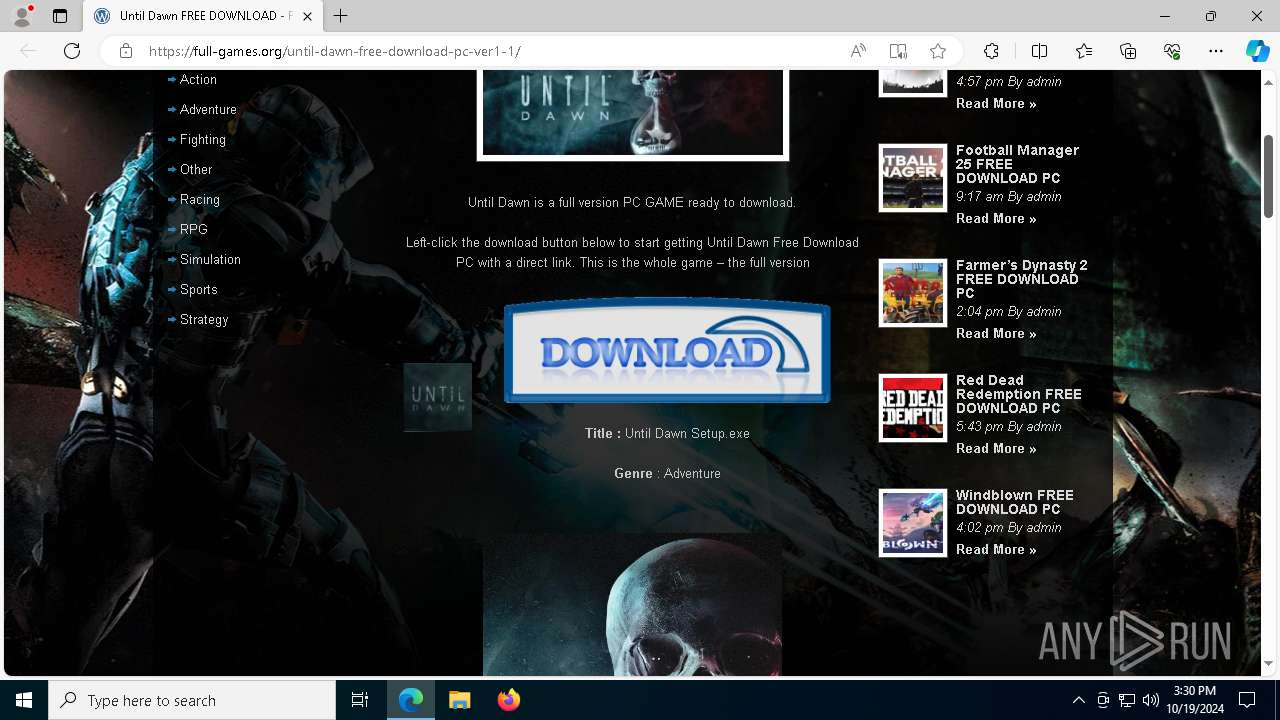Select the Until Dawn FREE DOWNLOAD tab
Screen dimensions: 1280x720
pyautogui.click(x=203, y=16)
